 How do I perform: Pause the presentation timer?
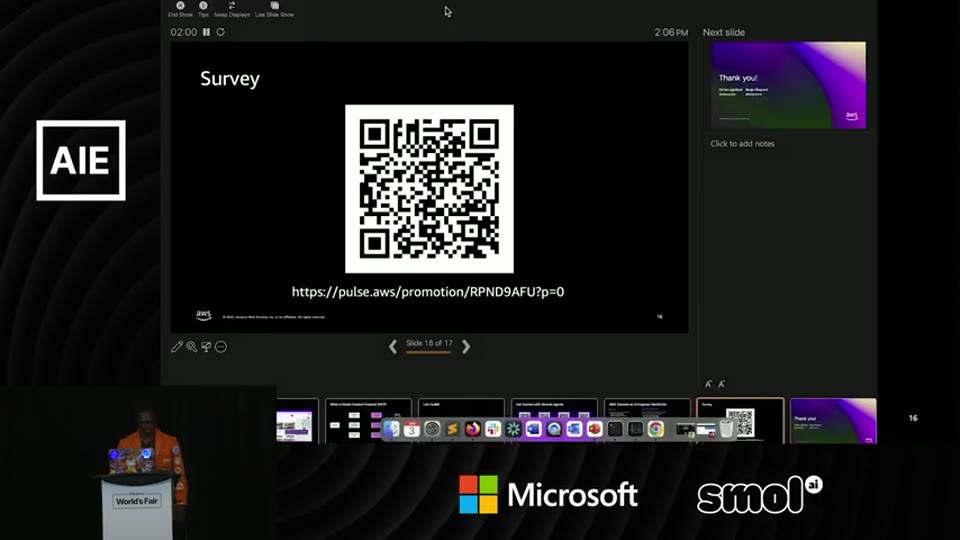coord(206,32)
